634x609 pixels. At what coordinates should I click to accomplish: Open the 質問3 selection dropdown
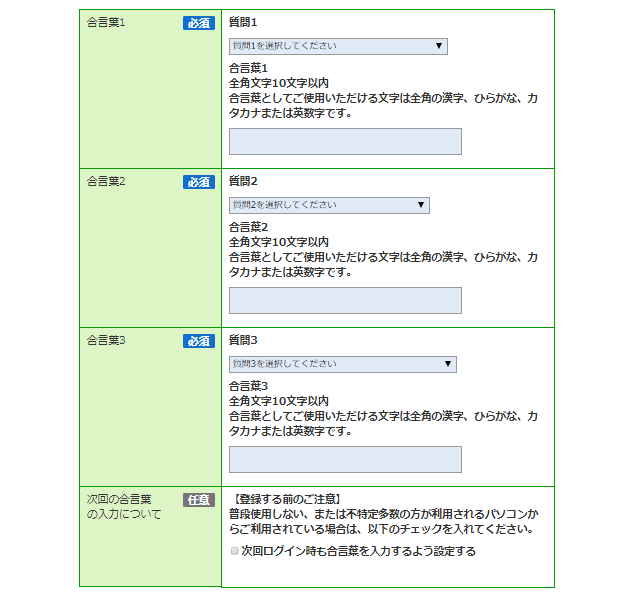click(x=342, y=364)
